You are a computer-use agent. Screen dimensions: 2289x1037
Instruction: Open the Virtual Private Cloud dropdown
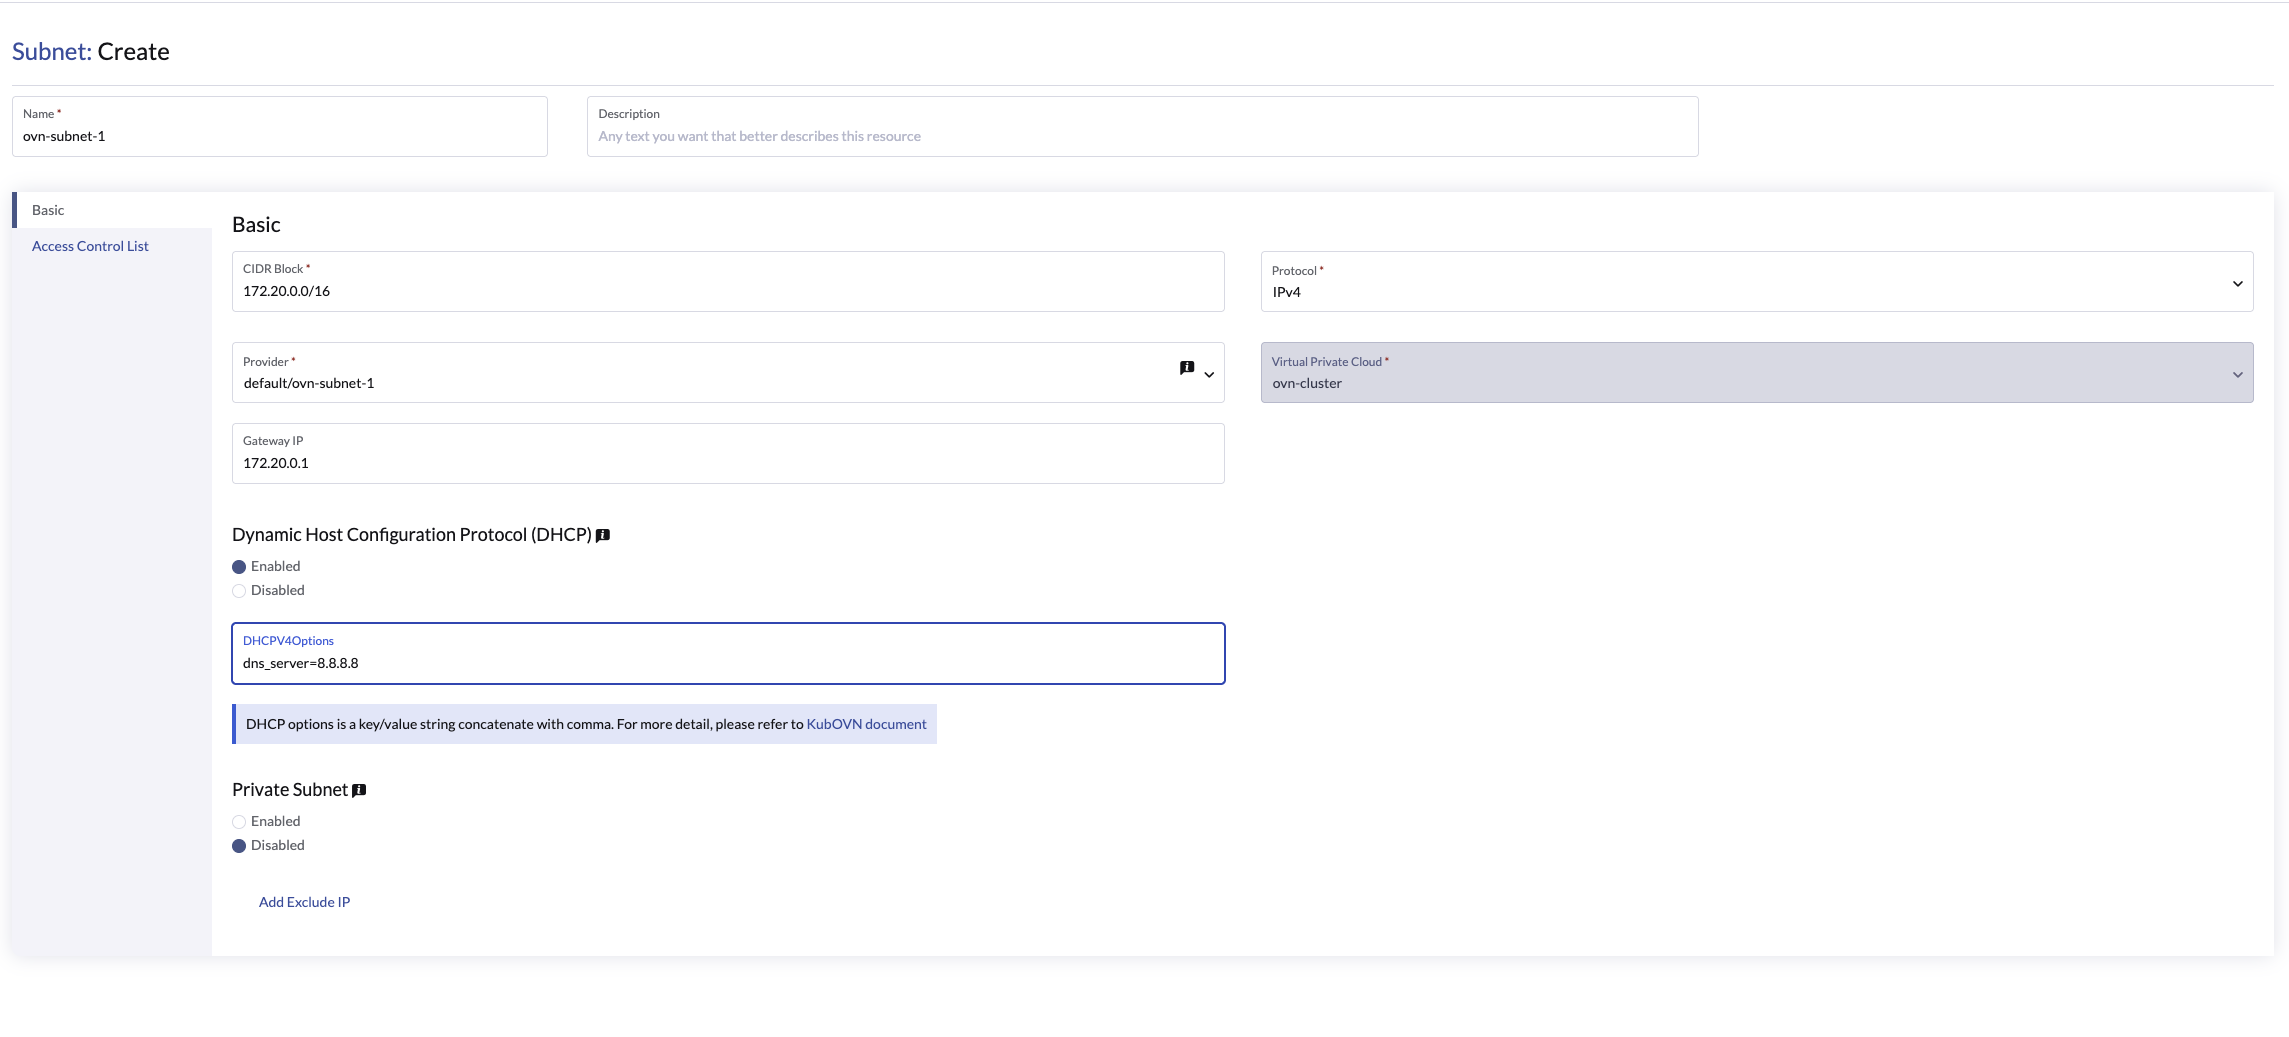coord(1756,374)
